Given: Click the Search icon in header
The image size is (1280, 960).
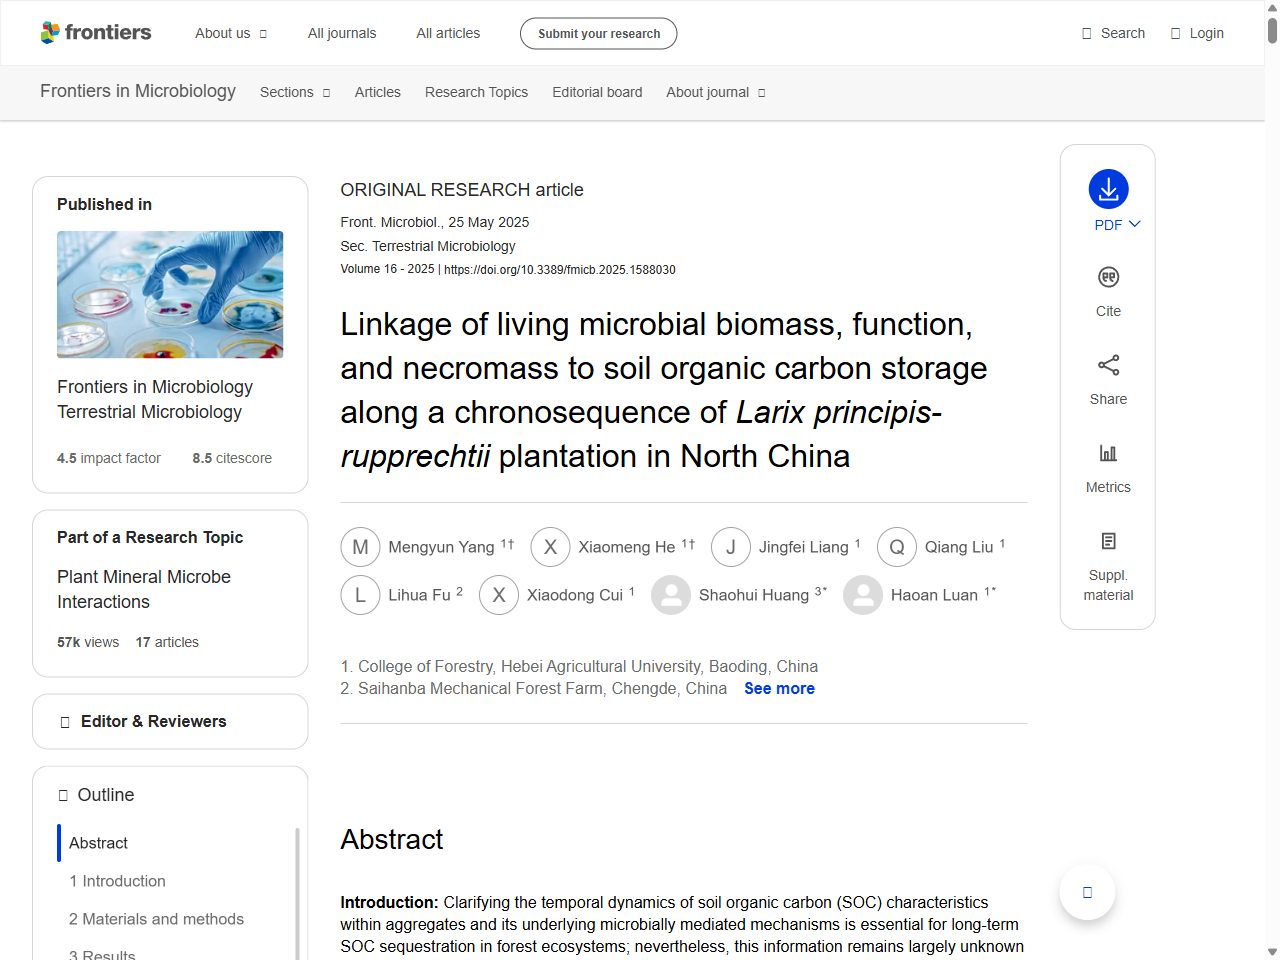Looking at the screenshot, I should (1087, 33).
